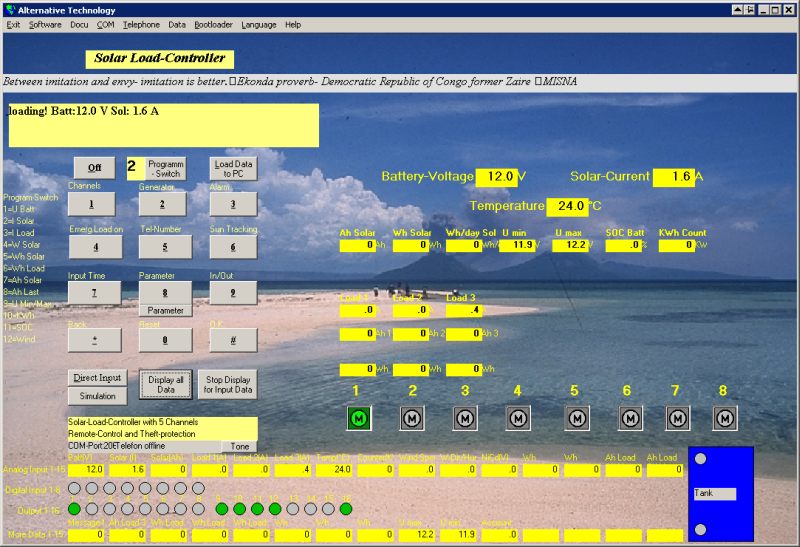Viewport: 800px width, 547px height.
Task: Toggle the green Output 9 indicator
Action: [221, 509]
